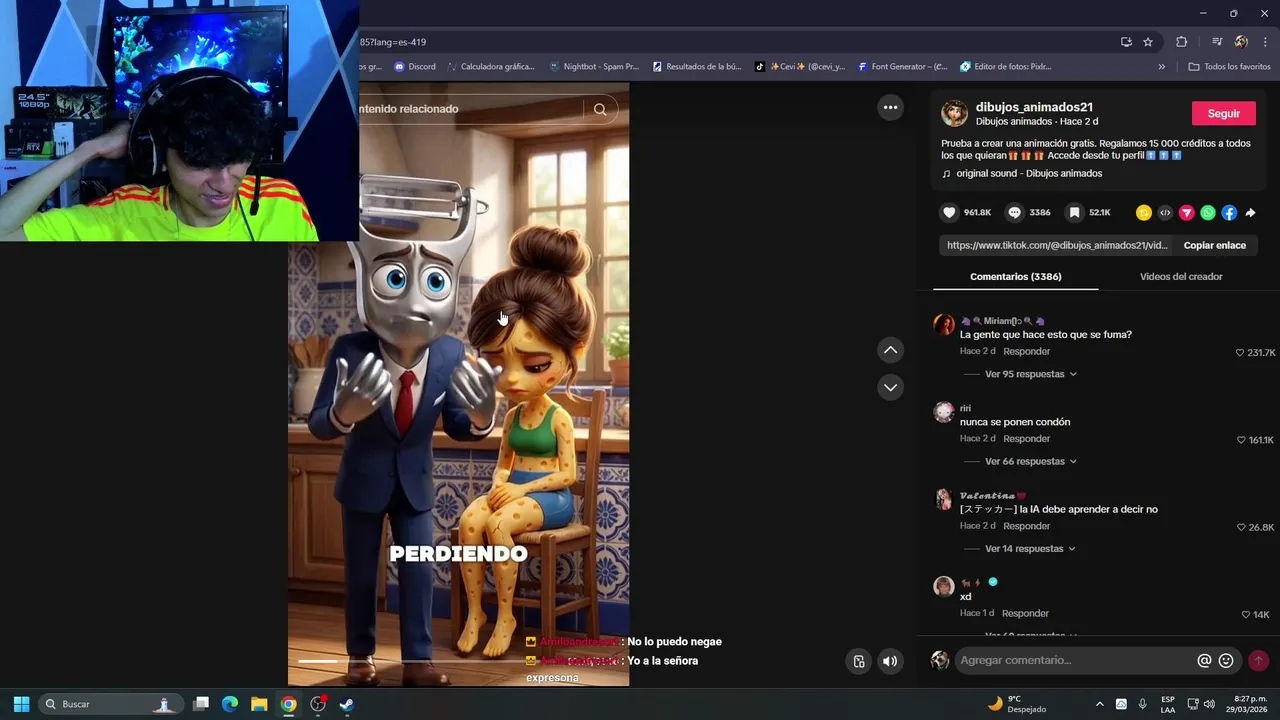Open the taskbar volume control

[1209, 704]
